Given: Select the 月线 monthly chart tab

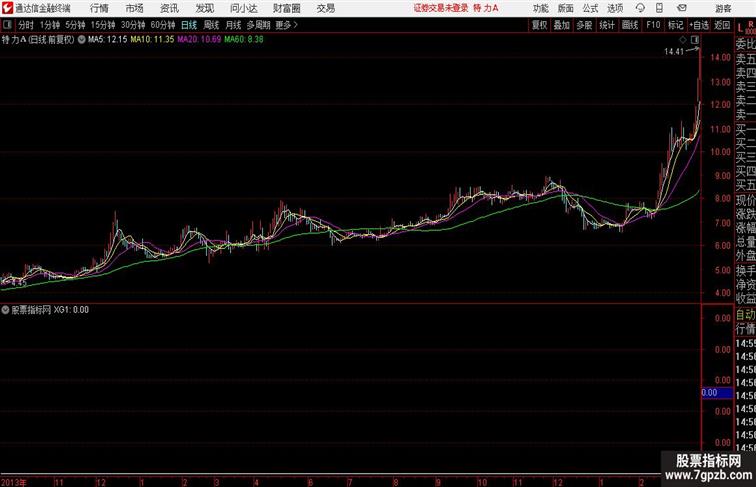Looking at the screenshot, I should (233, 25).
